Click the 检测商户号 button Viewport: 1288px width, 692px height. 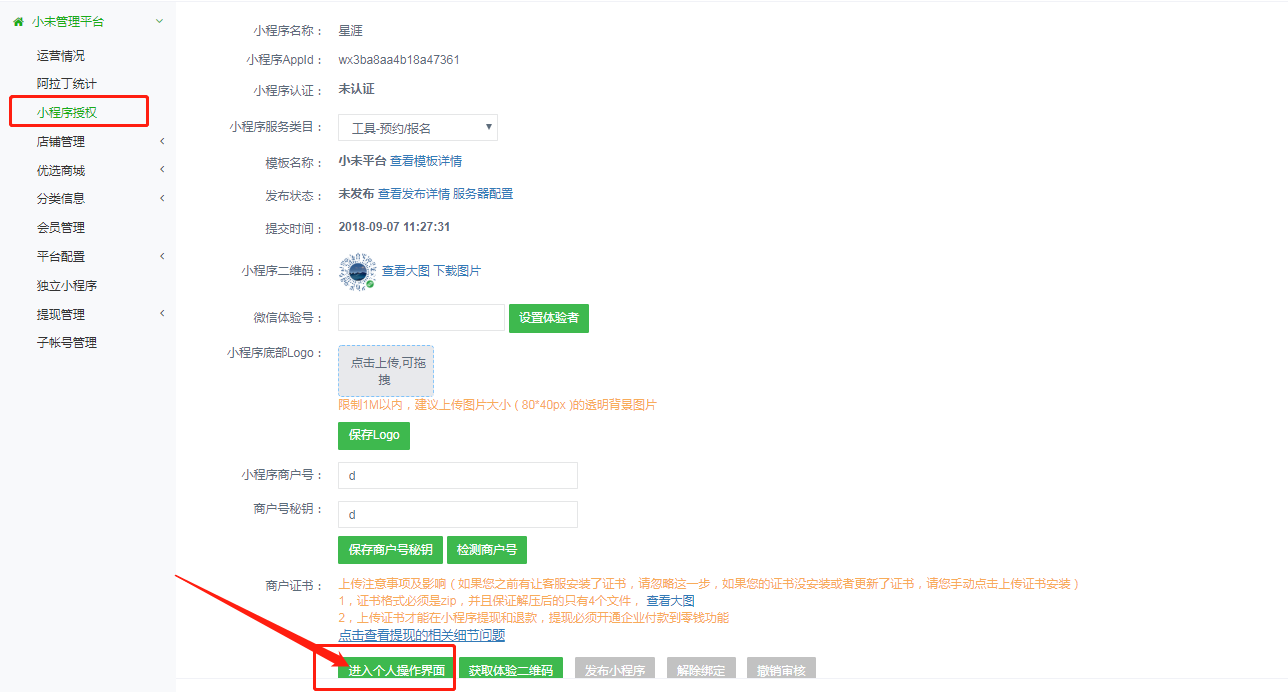click(487, 550)
